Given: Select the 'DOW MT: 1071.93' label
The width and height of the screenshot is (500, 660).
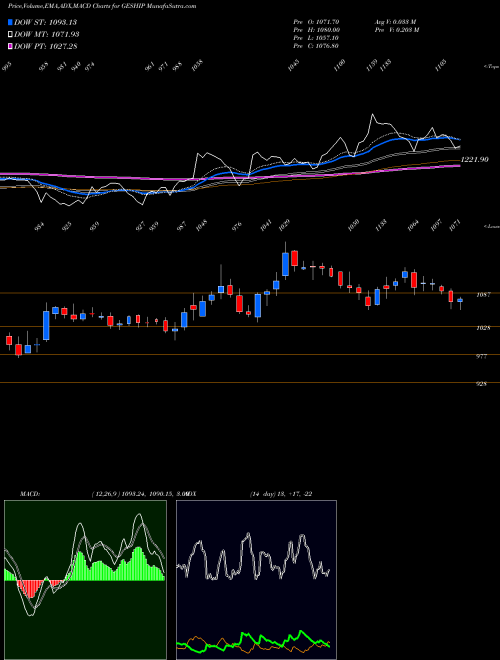Looking at the screenshot, I should coord(46,35).
